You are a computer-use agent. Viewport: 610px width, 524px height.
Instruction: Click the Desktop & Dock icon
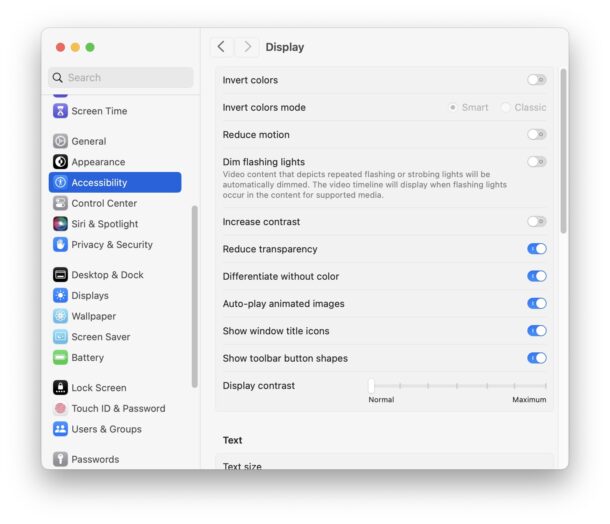coord(60,275)
